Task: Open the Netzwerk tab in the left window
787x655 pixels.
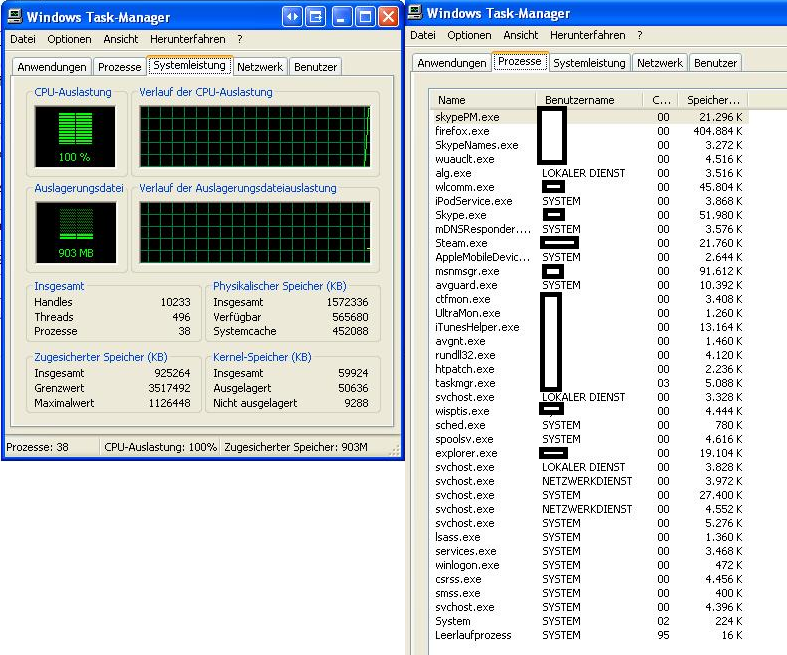Action: pyautogui.click(x=260, y=67)
